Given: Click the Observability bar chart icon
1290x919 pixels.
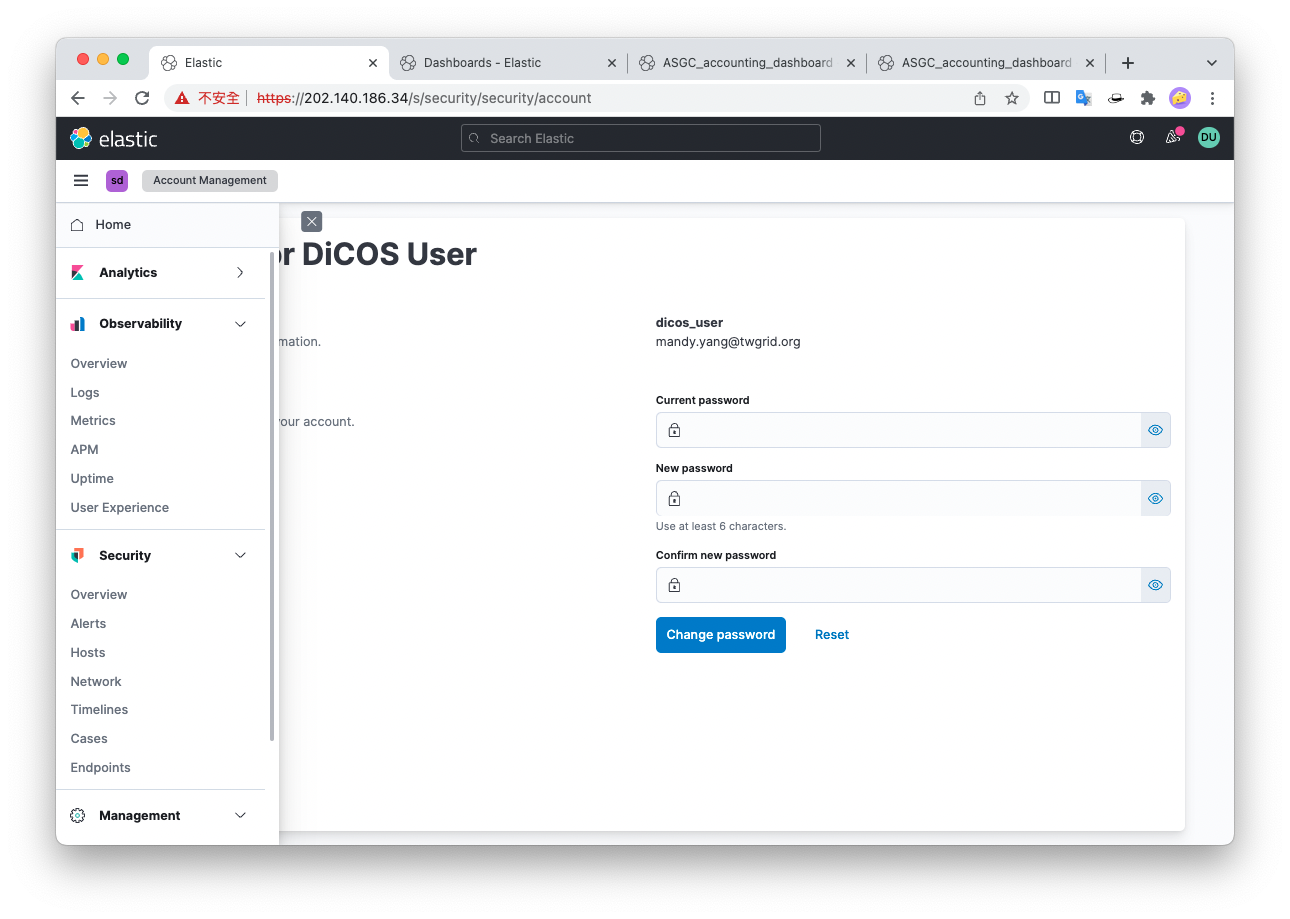Looking at the screenshot, I should 78,324.
